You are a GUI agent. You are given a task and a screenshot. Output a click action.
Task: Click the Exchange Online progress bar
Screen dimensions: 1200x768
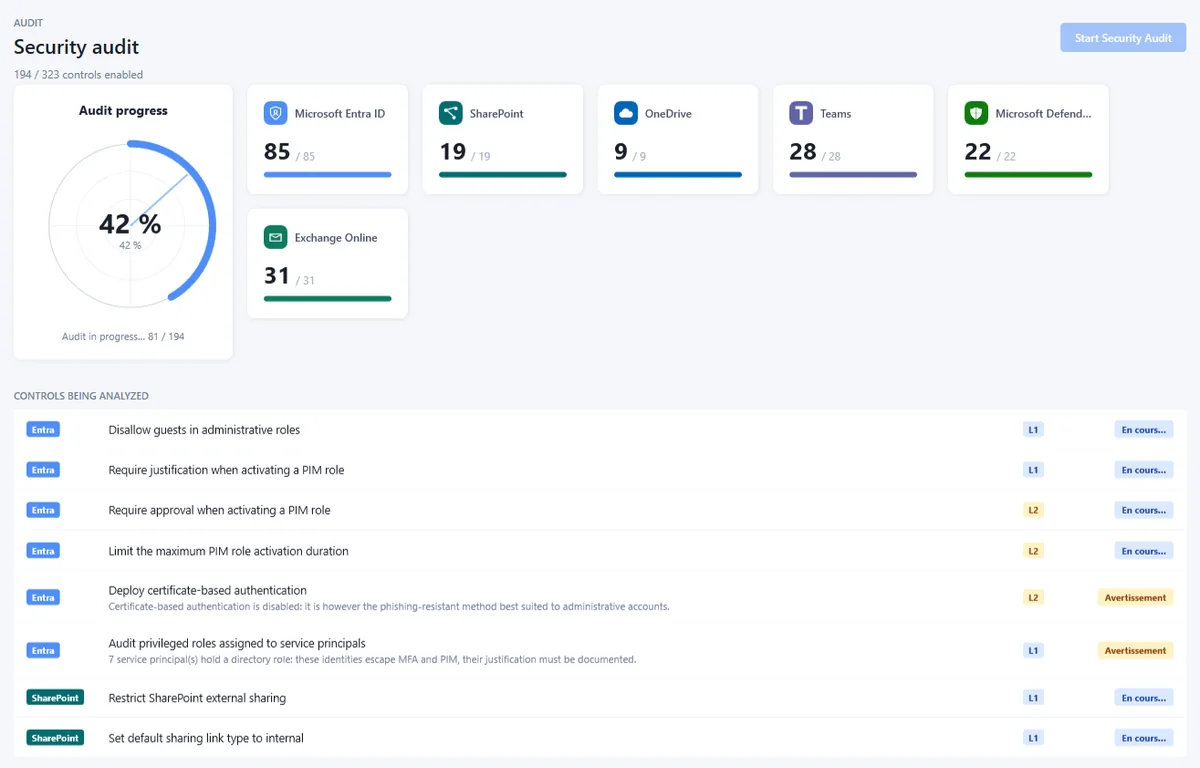(327, 299)
